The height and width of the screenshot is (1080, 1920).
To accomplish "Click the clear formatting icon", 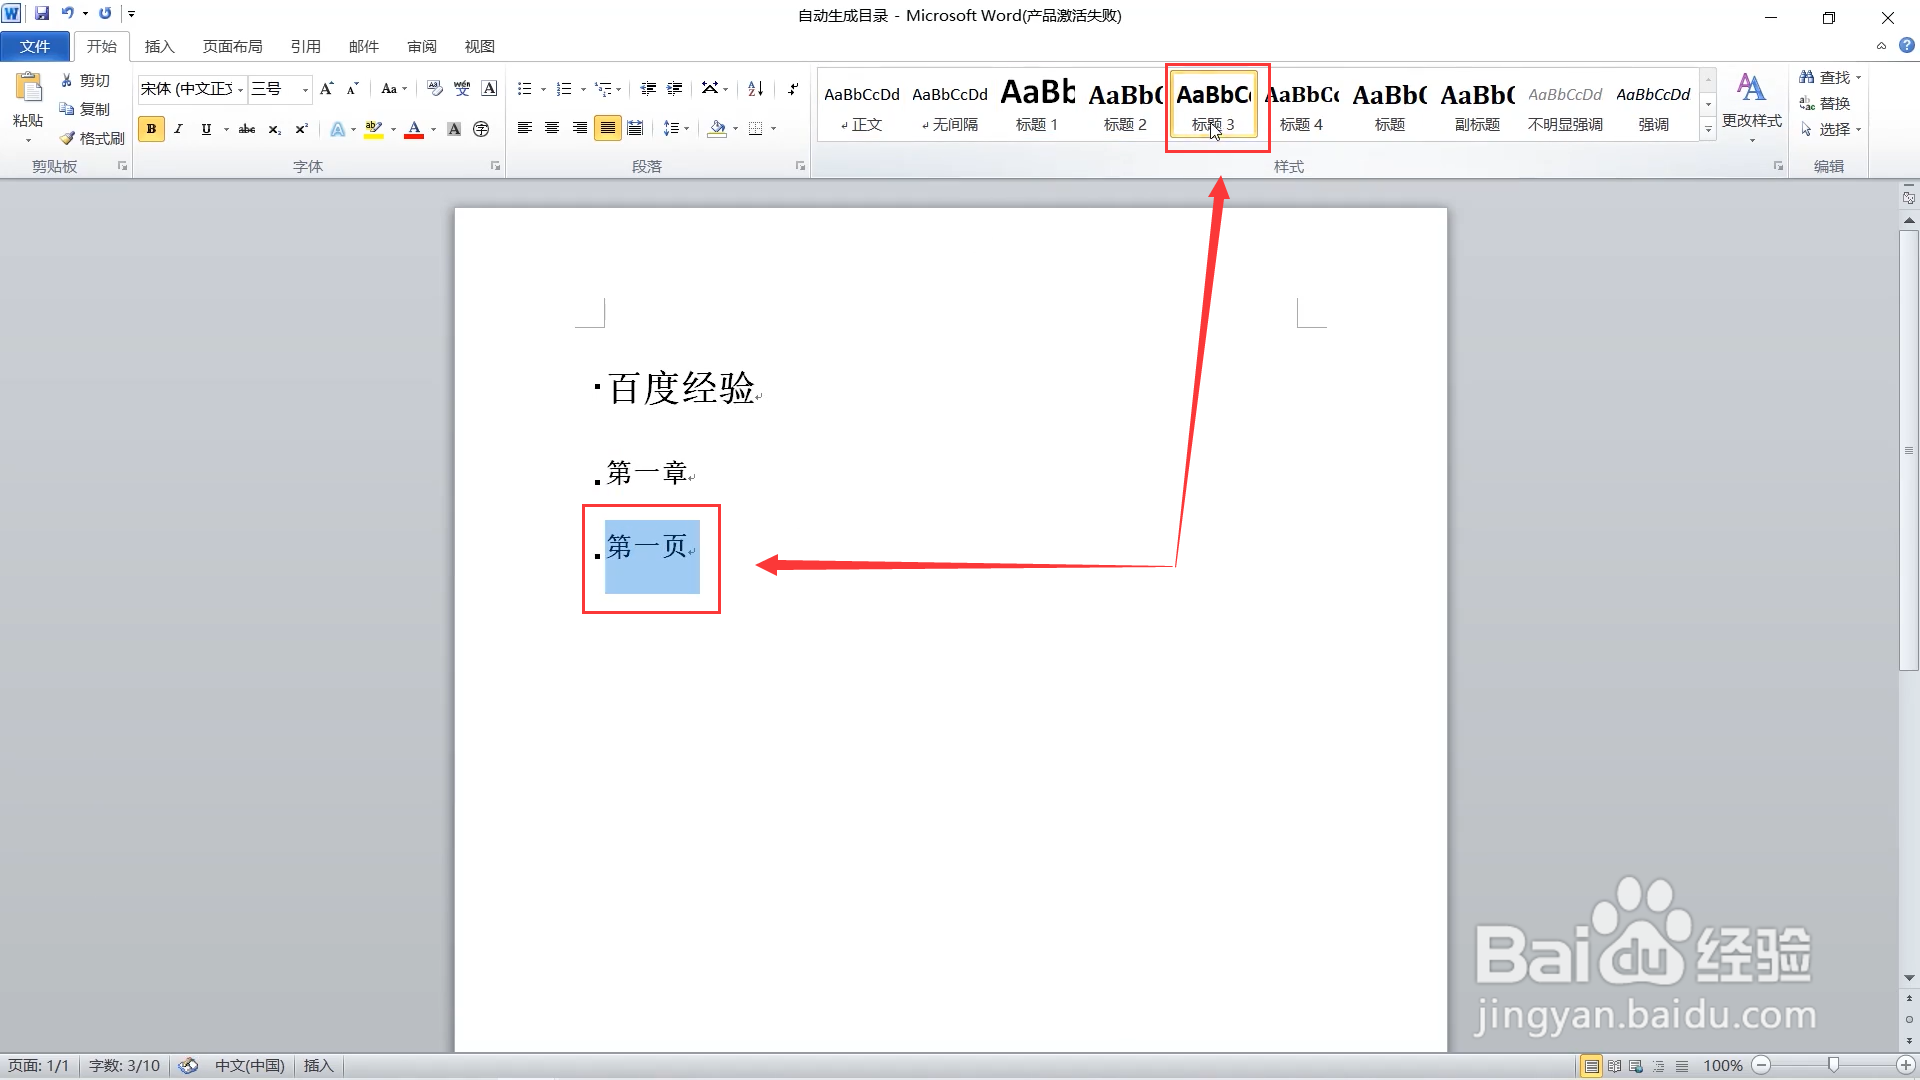I will [435, 89].
